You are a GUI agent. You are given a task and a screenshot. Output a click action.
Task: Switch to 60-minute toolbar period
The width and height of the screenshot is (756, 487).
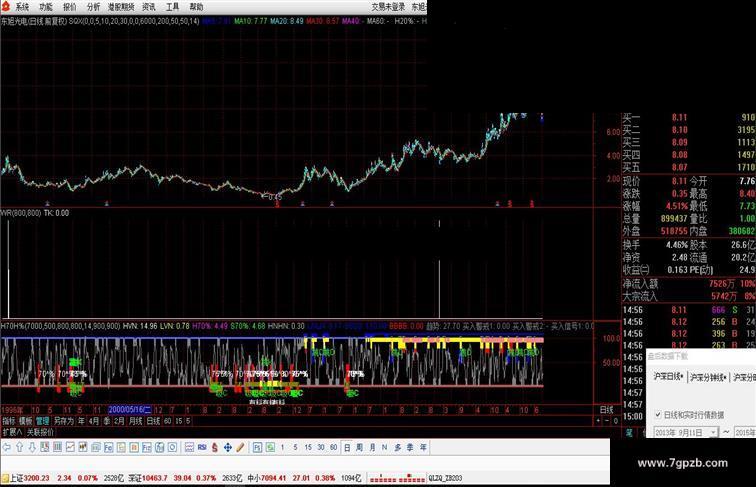point(333,447)
